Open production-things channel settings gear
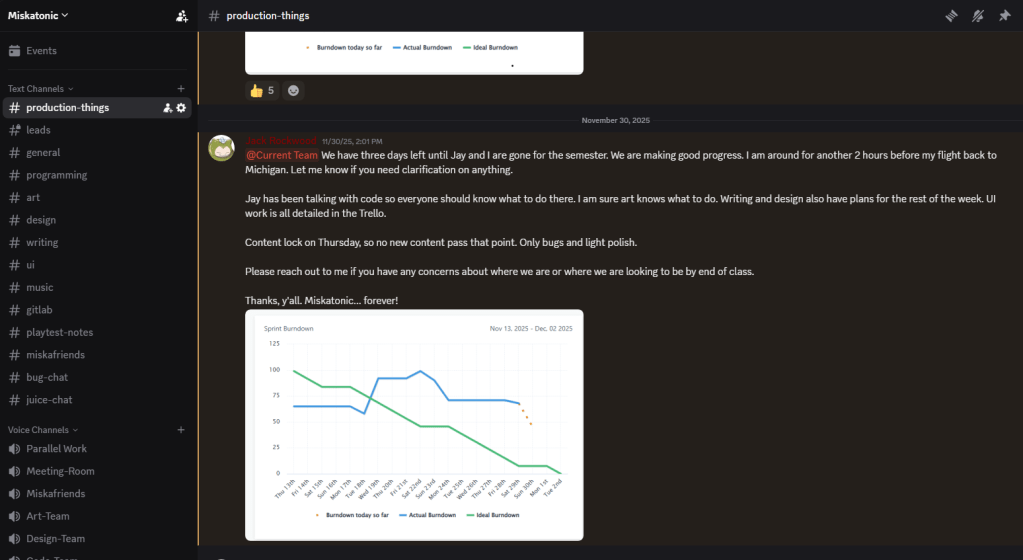The height and width of the screenshot is (560, 1023). [181, 108]
